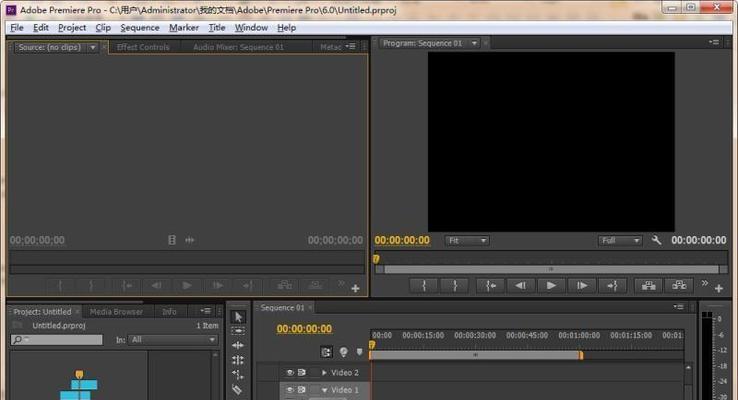Image resolution: width=738 pixels, height=400 pixels.
Task: Go to Out point in Program monitor
Action: tap(612, 285)
